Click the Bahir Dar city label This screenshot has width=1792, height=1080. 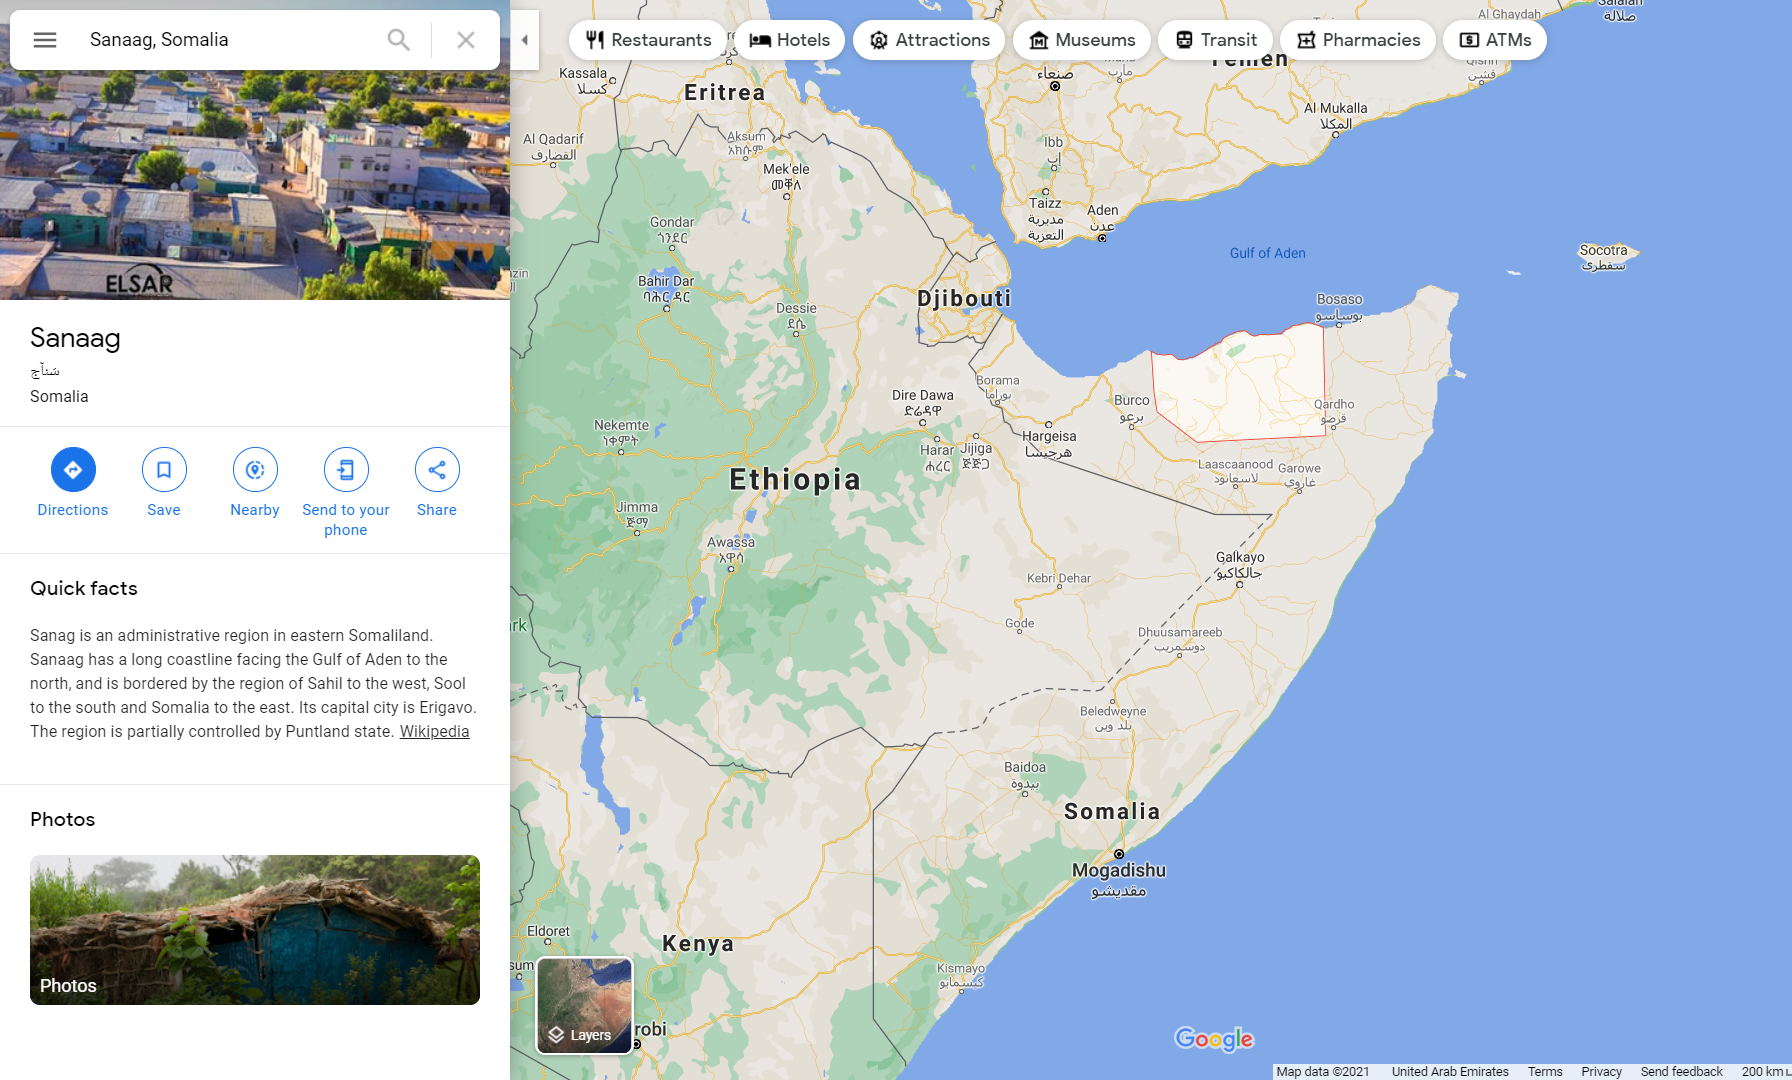666,281
